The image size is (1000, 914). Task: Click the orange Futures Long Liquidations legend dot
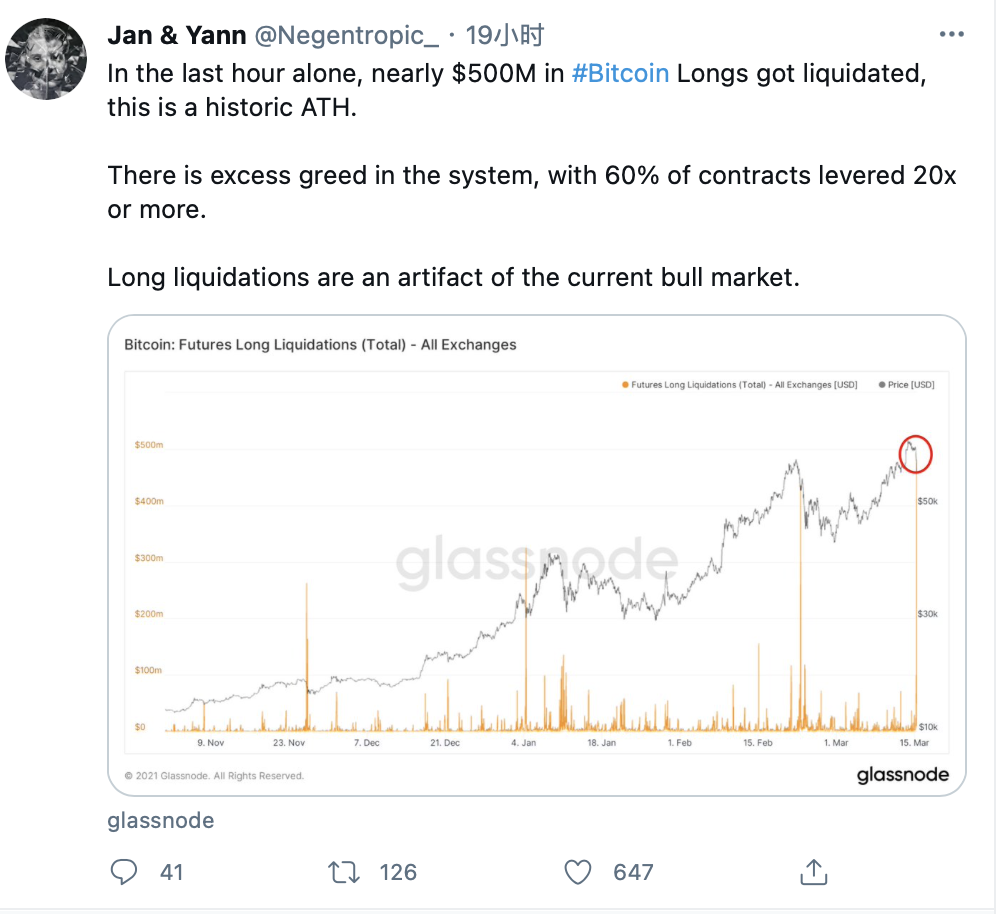(625, 384)
